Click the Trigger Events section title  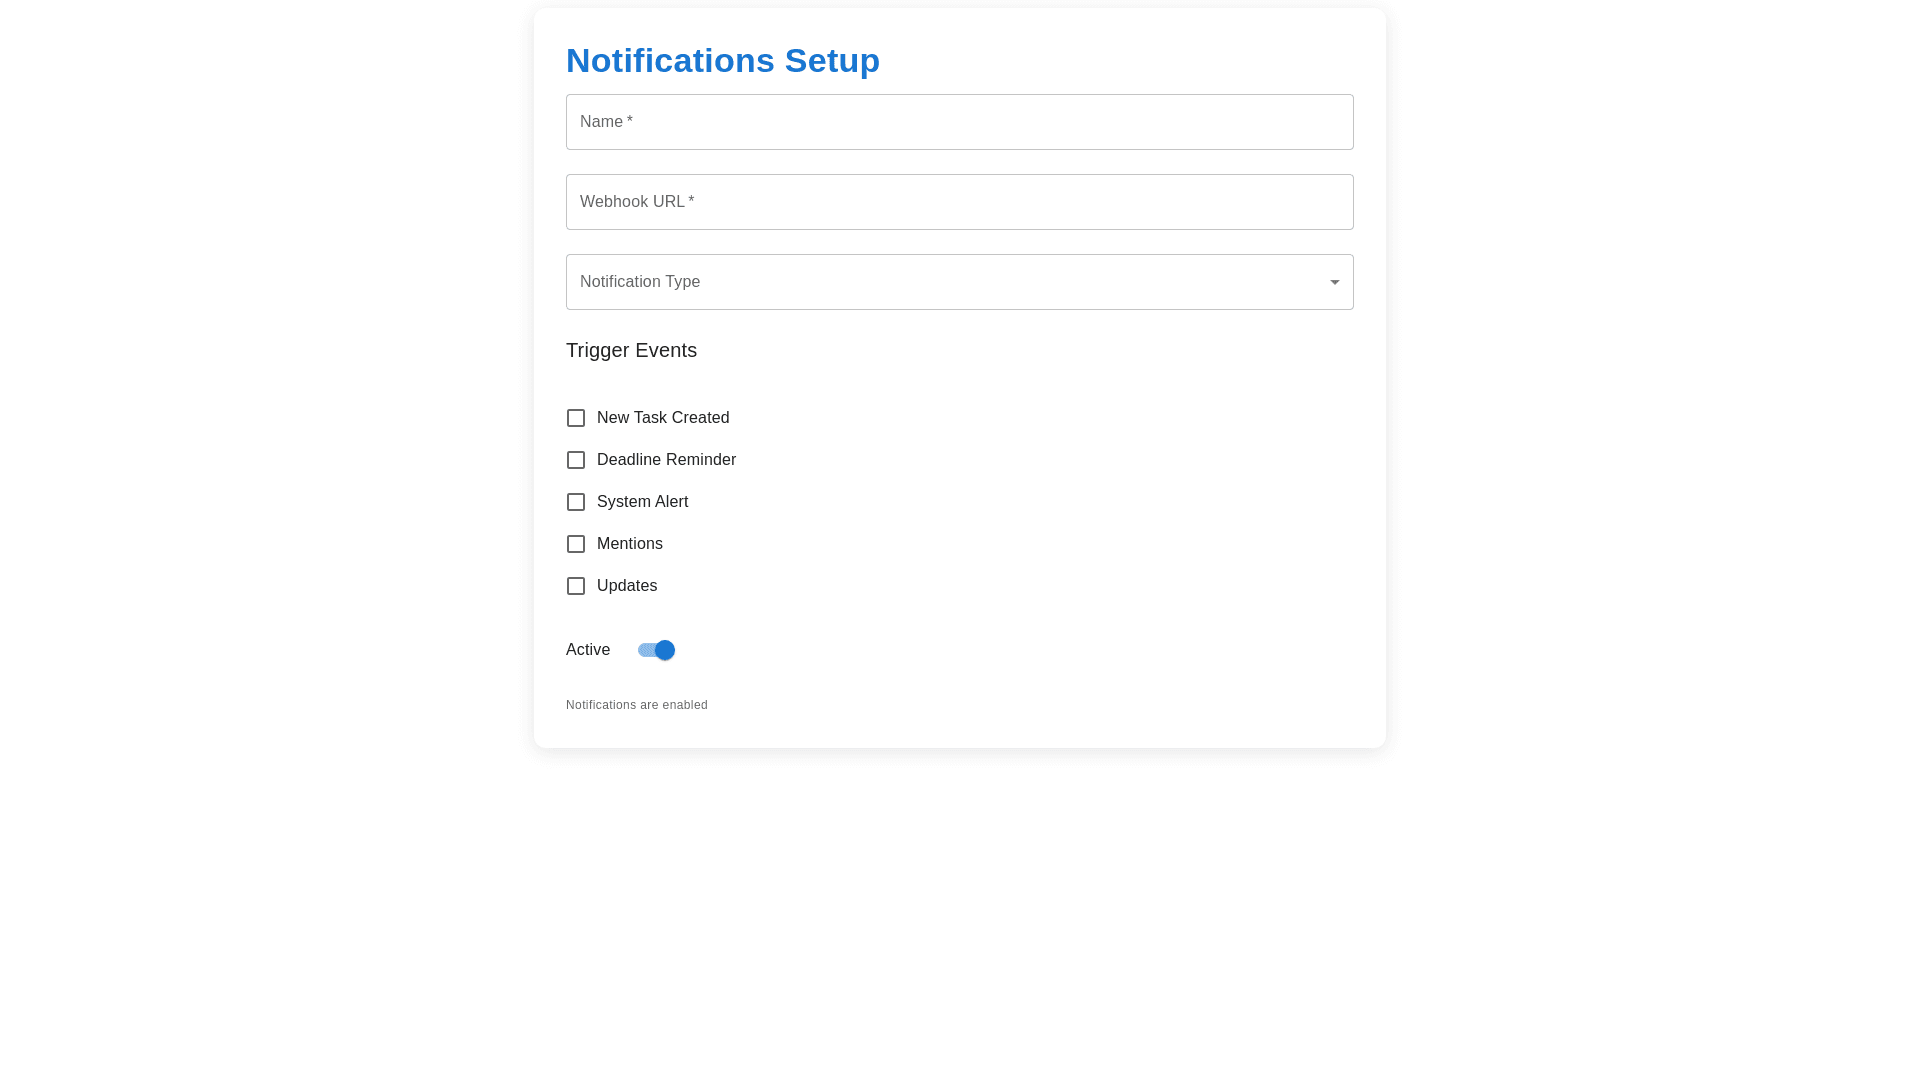point(631,350)
